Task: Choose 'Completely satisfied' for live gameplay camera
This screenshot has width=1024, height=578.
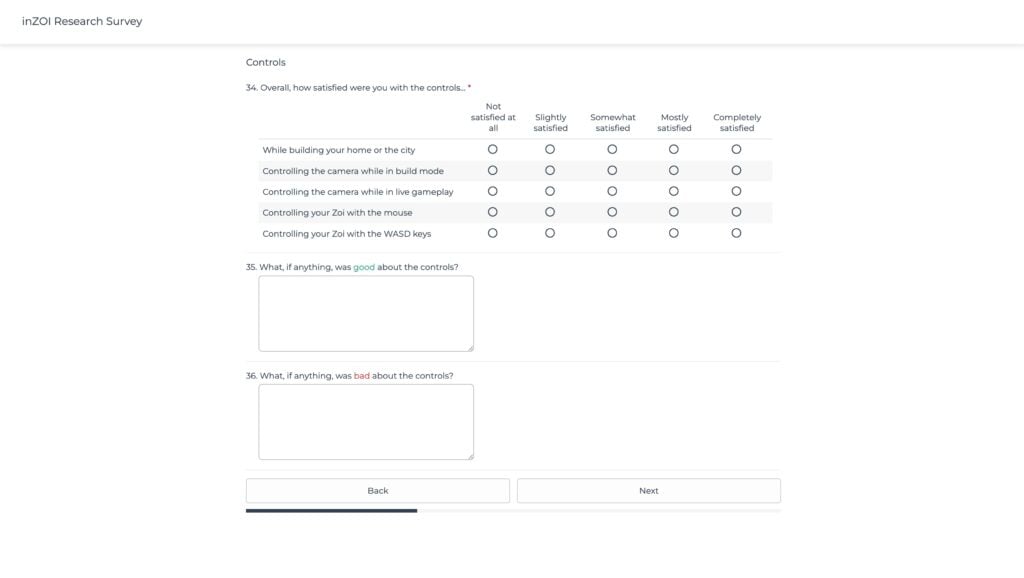Action: [736, 191]
